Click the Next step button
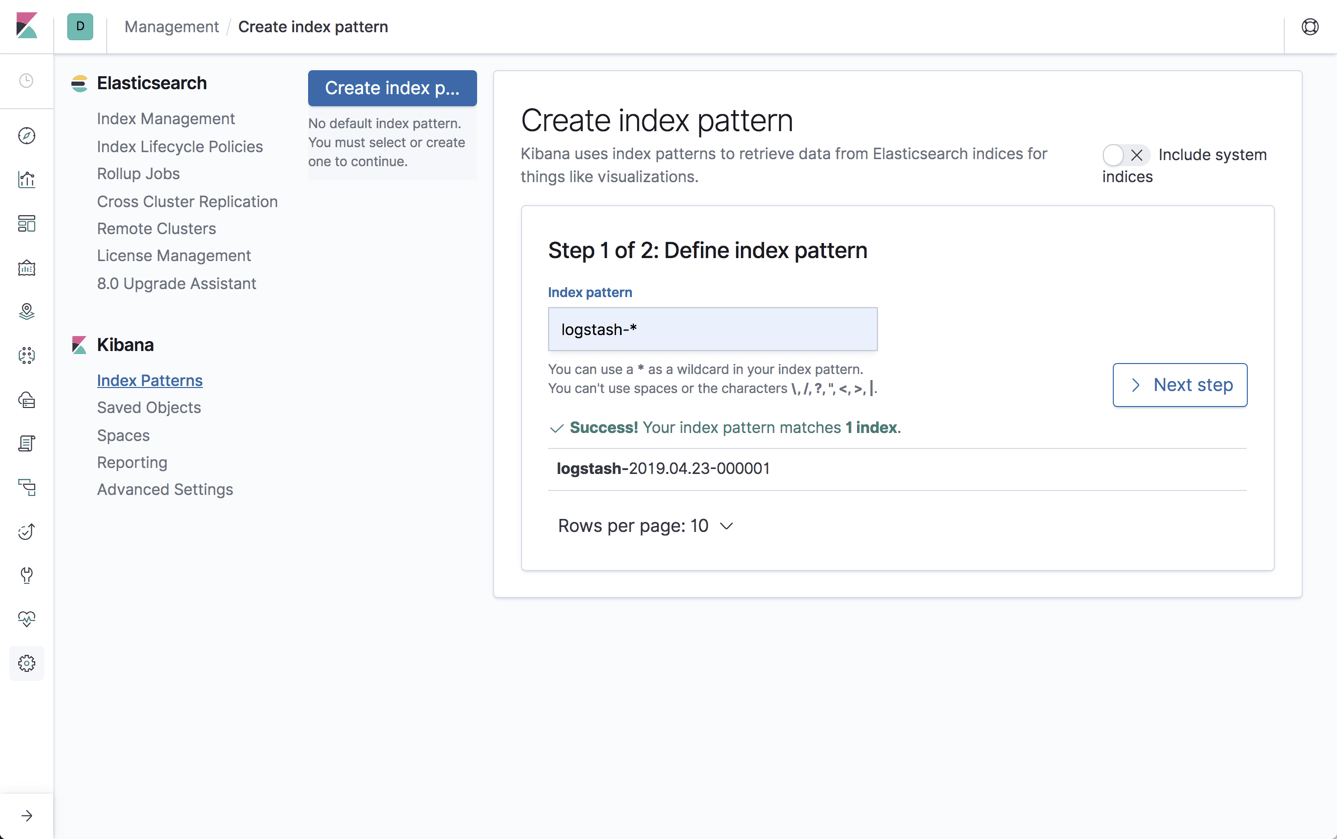The image size is (1337, 839). pyautogui.click(x=1180, y=385)
